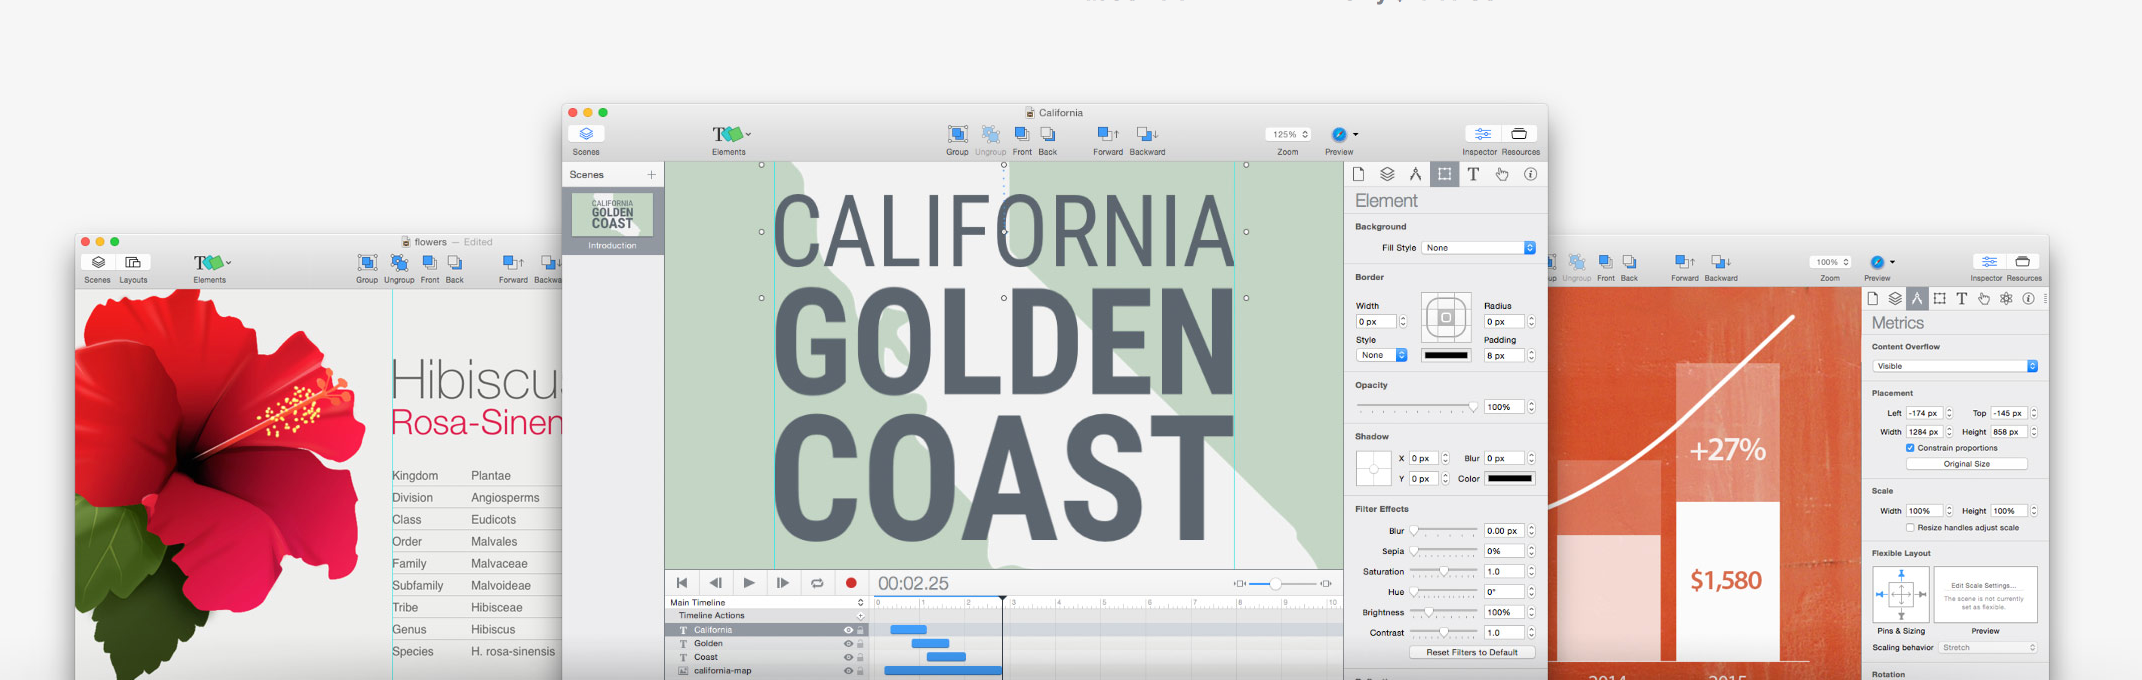This screenshot has height=680, width=2142.
Task: Open the Elements menu in the California window
Action: [731, 134]
